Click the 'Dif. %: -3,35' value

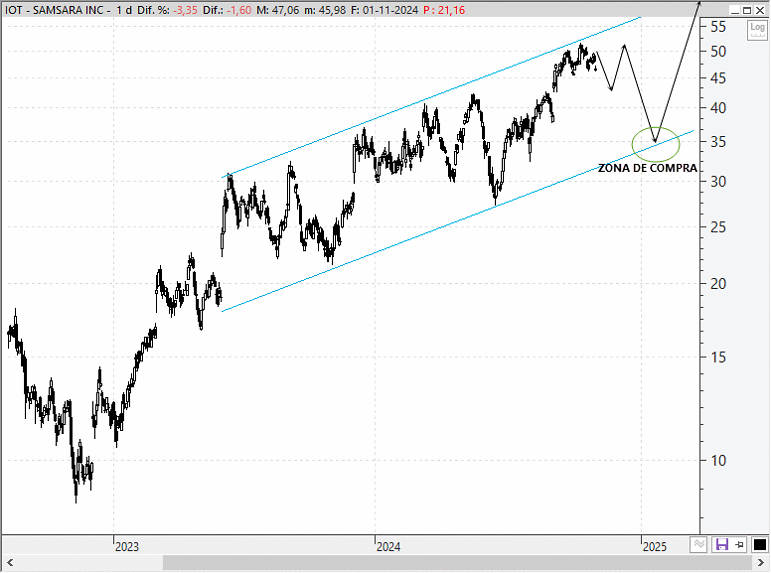click(167, 10)
